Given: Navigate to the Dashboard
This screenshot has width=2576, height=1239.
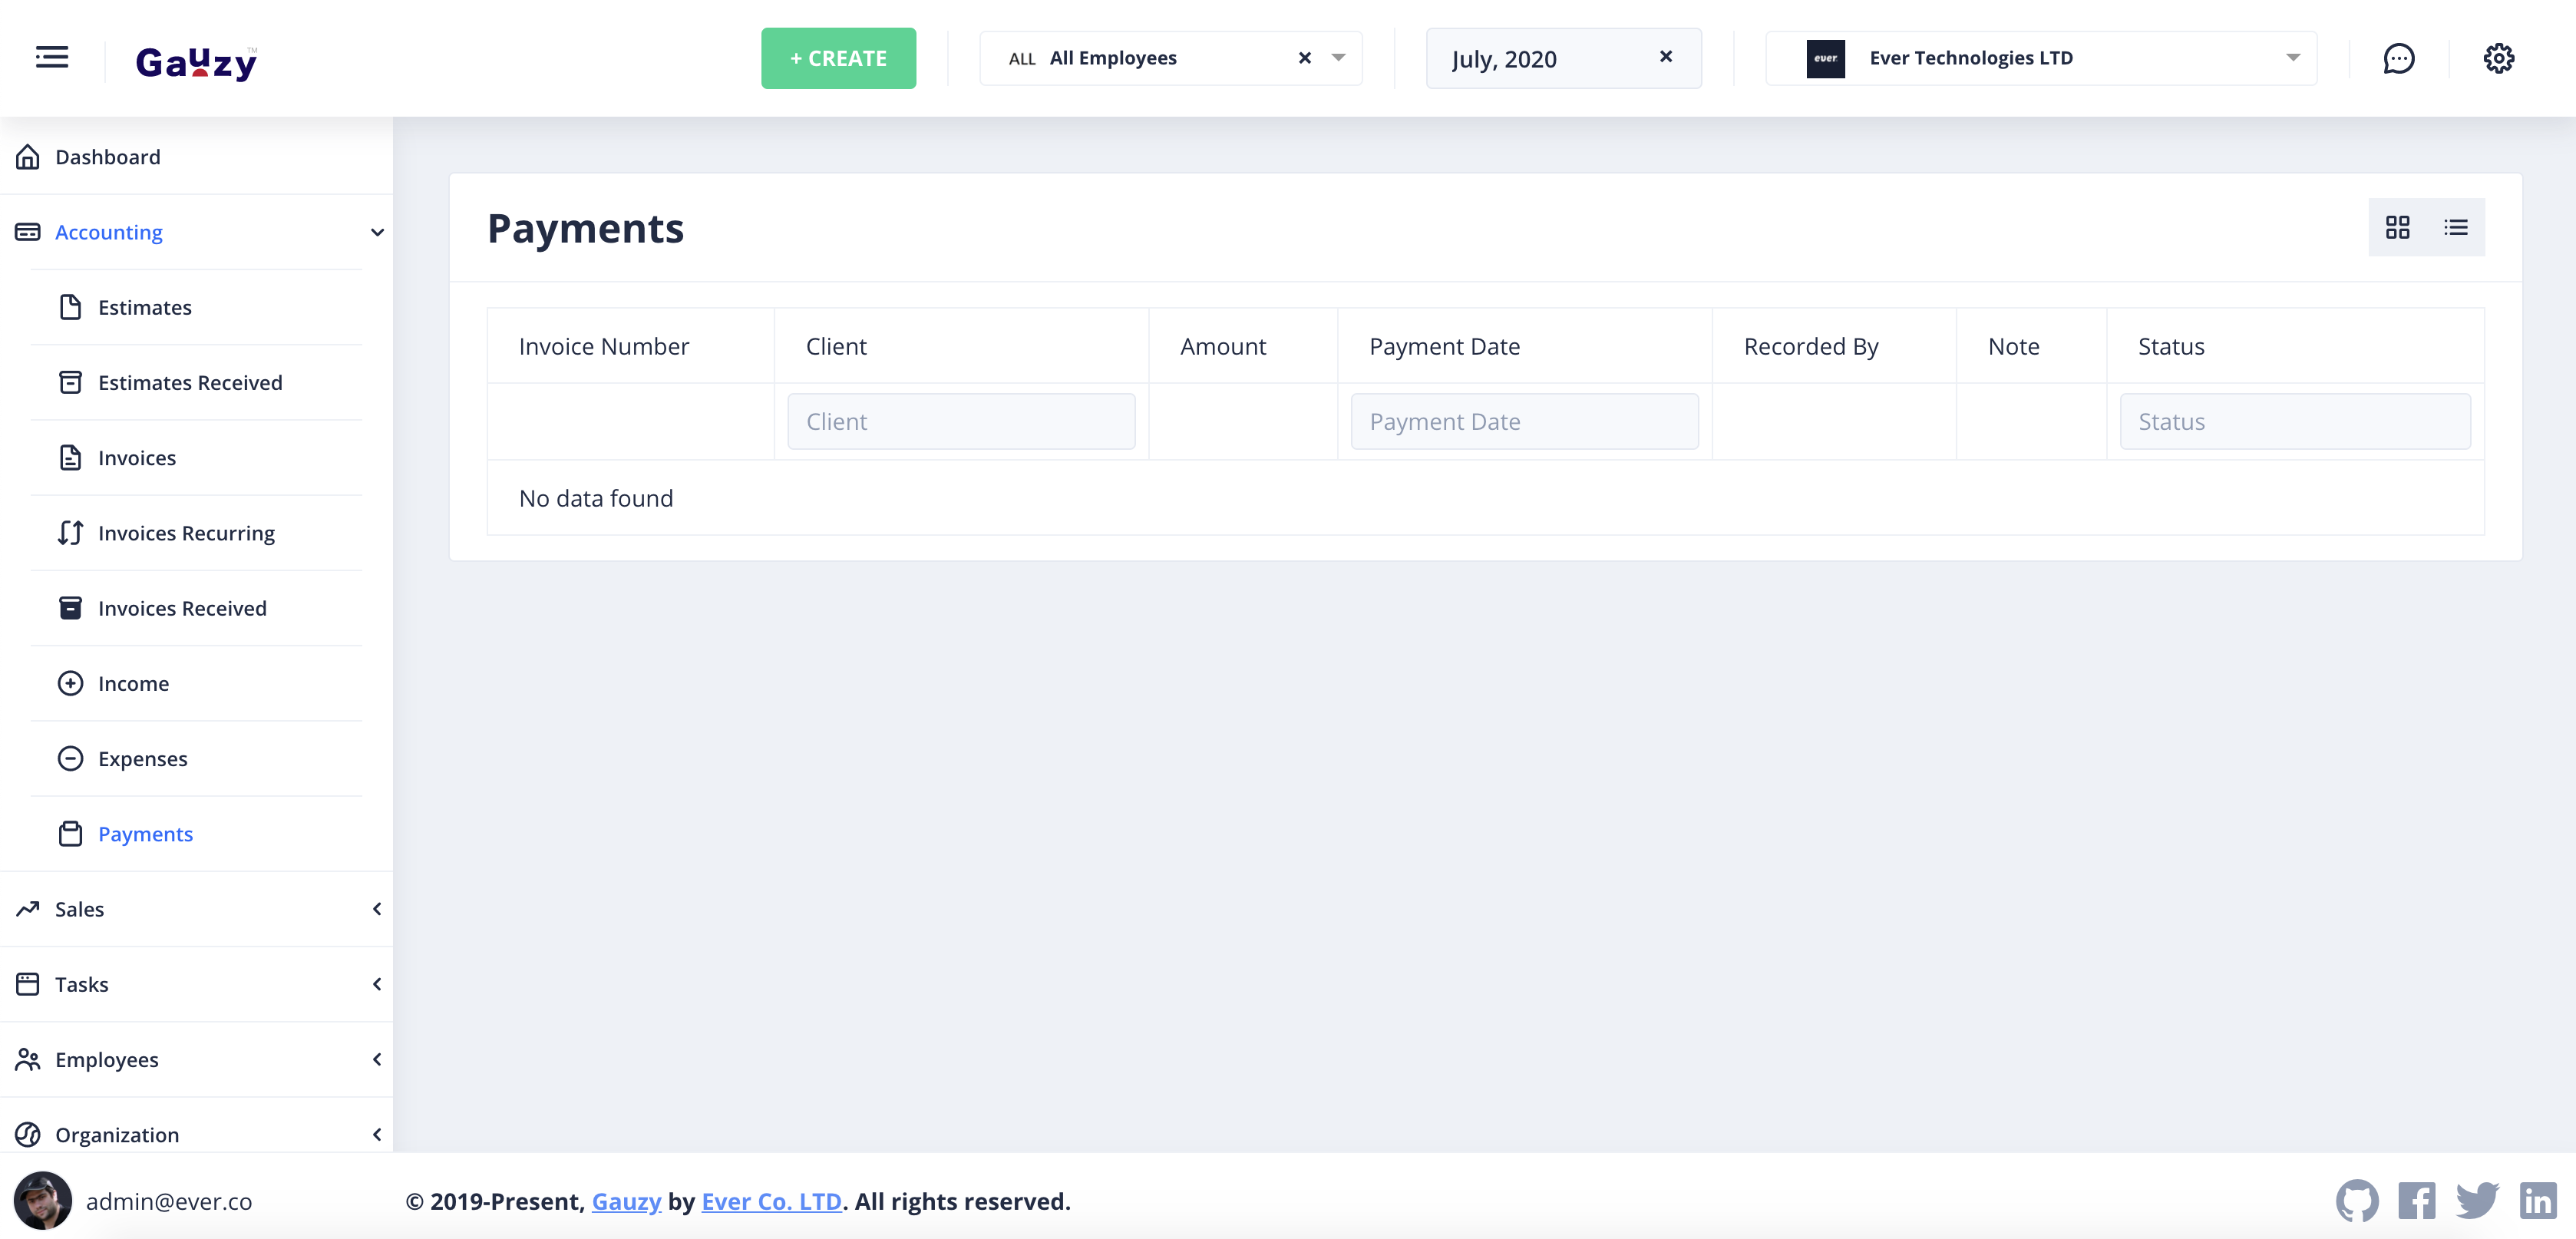Looking at the screenshot, I should (x=107, y=157).
